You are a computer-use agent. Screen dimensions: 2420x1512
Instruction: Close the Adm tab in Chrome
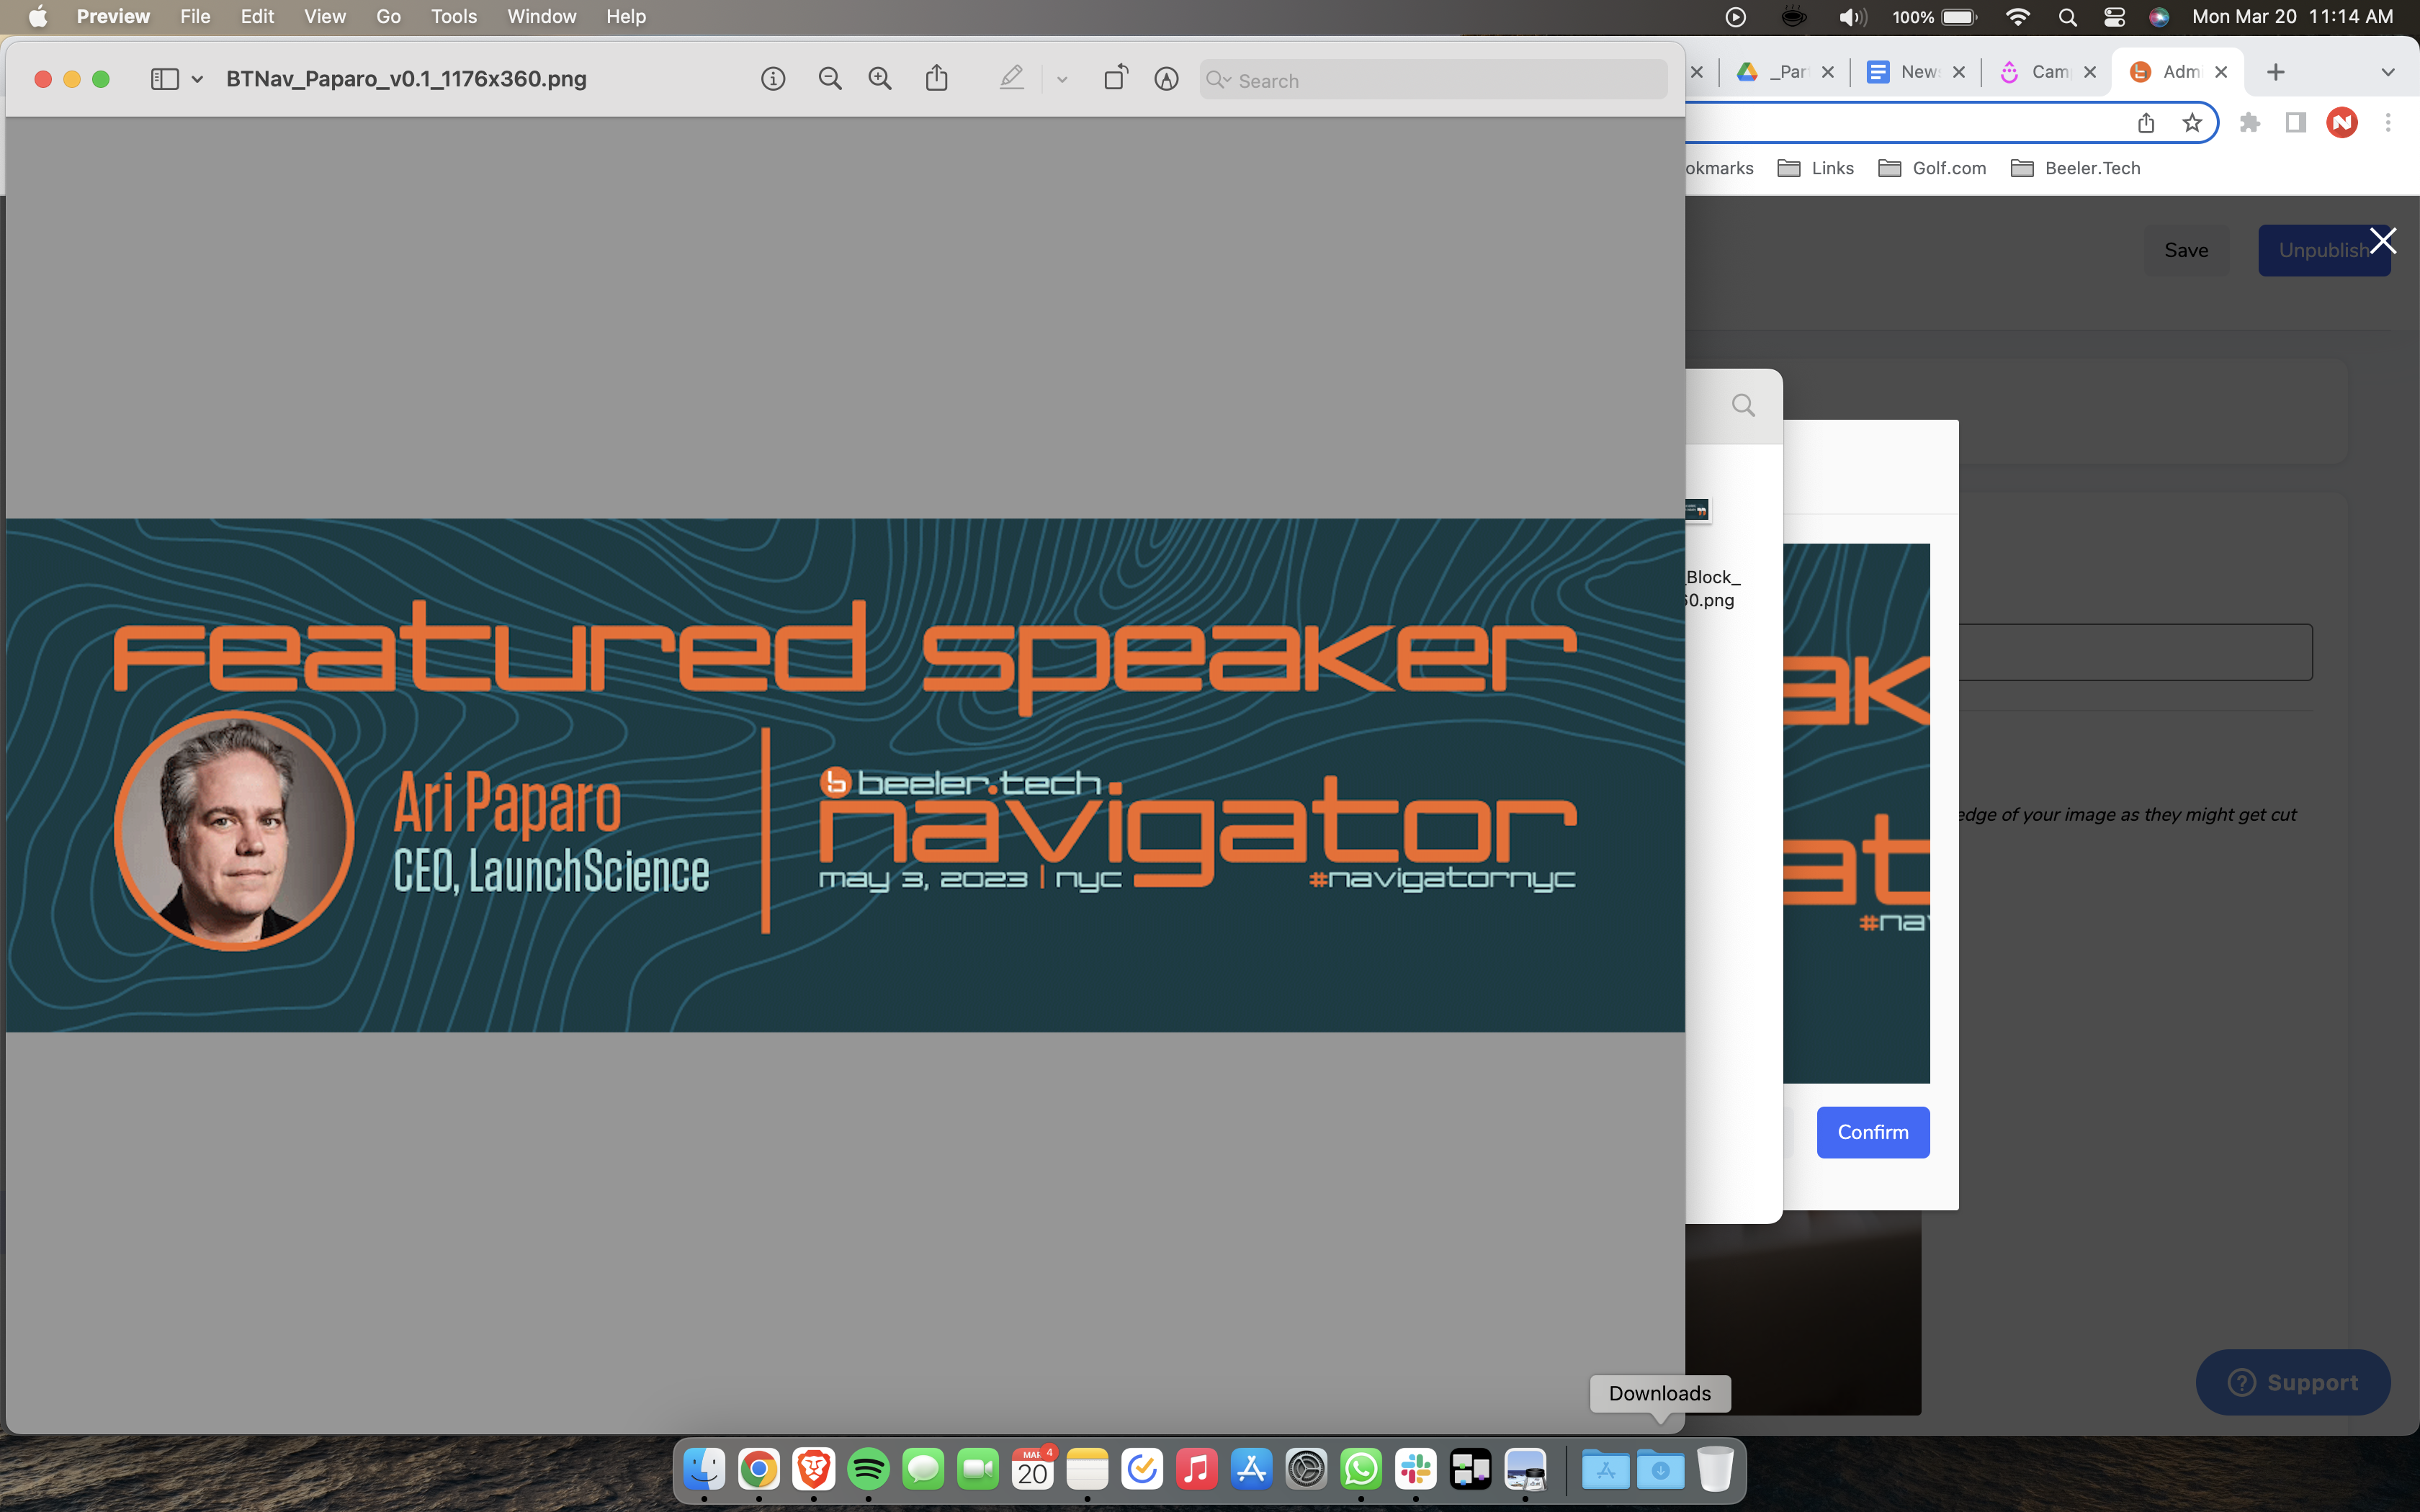[2221, 72]
